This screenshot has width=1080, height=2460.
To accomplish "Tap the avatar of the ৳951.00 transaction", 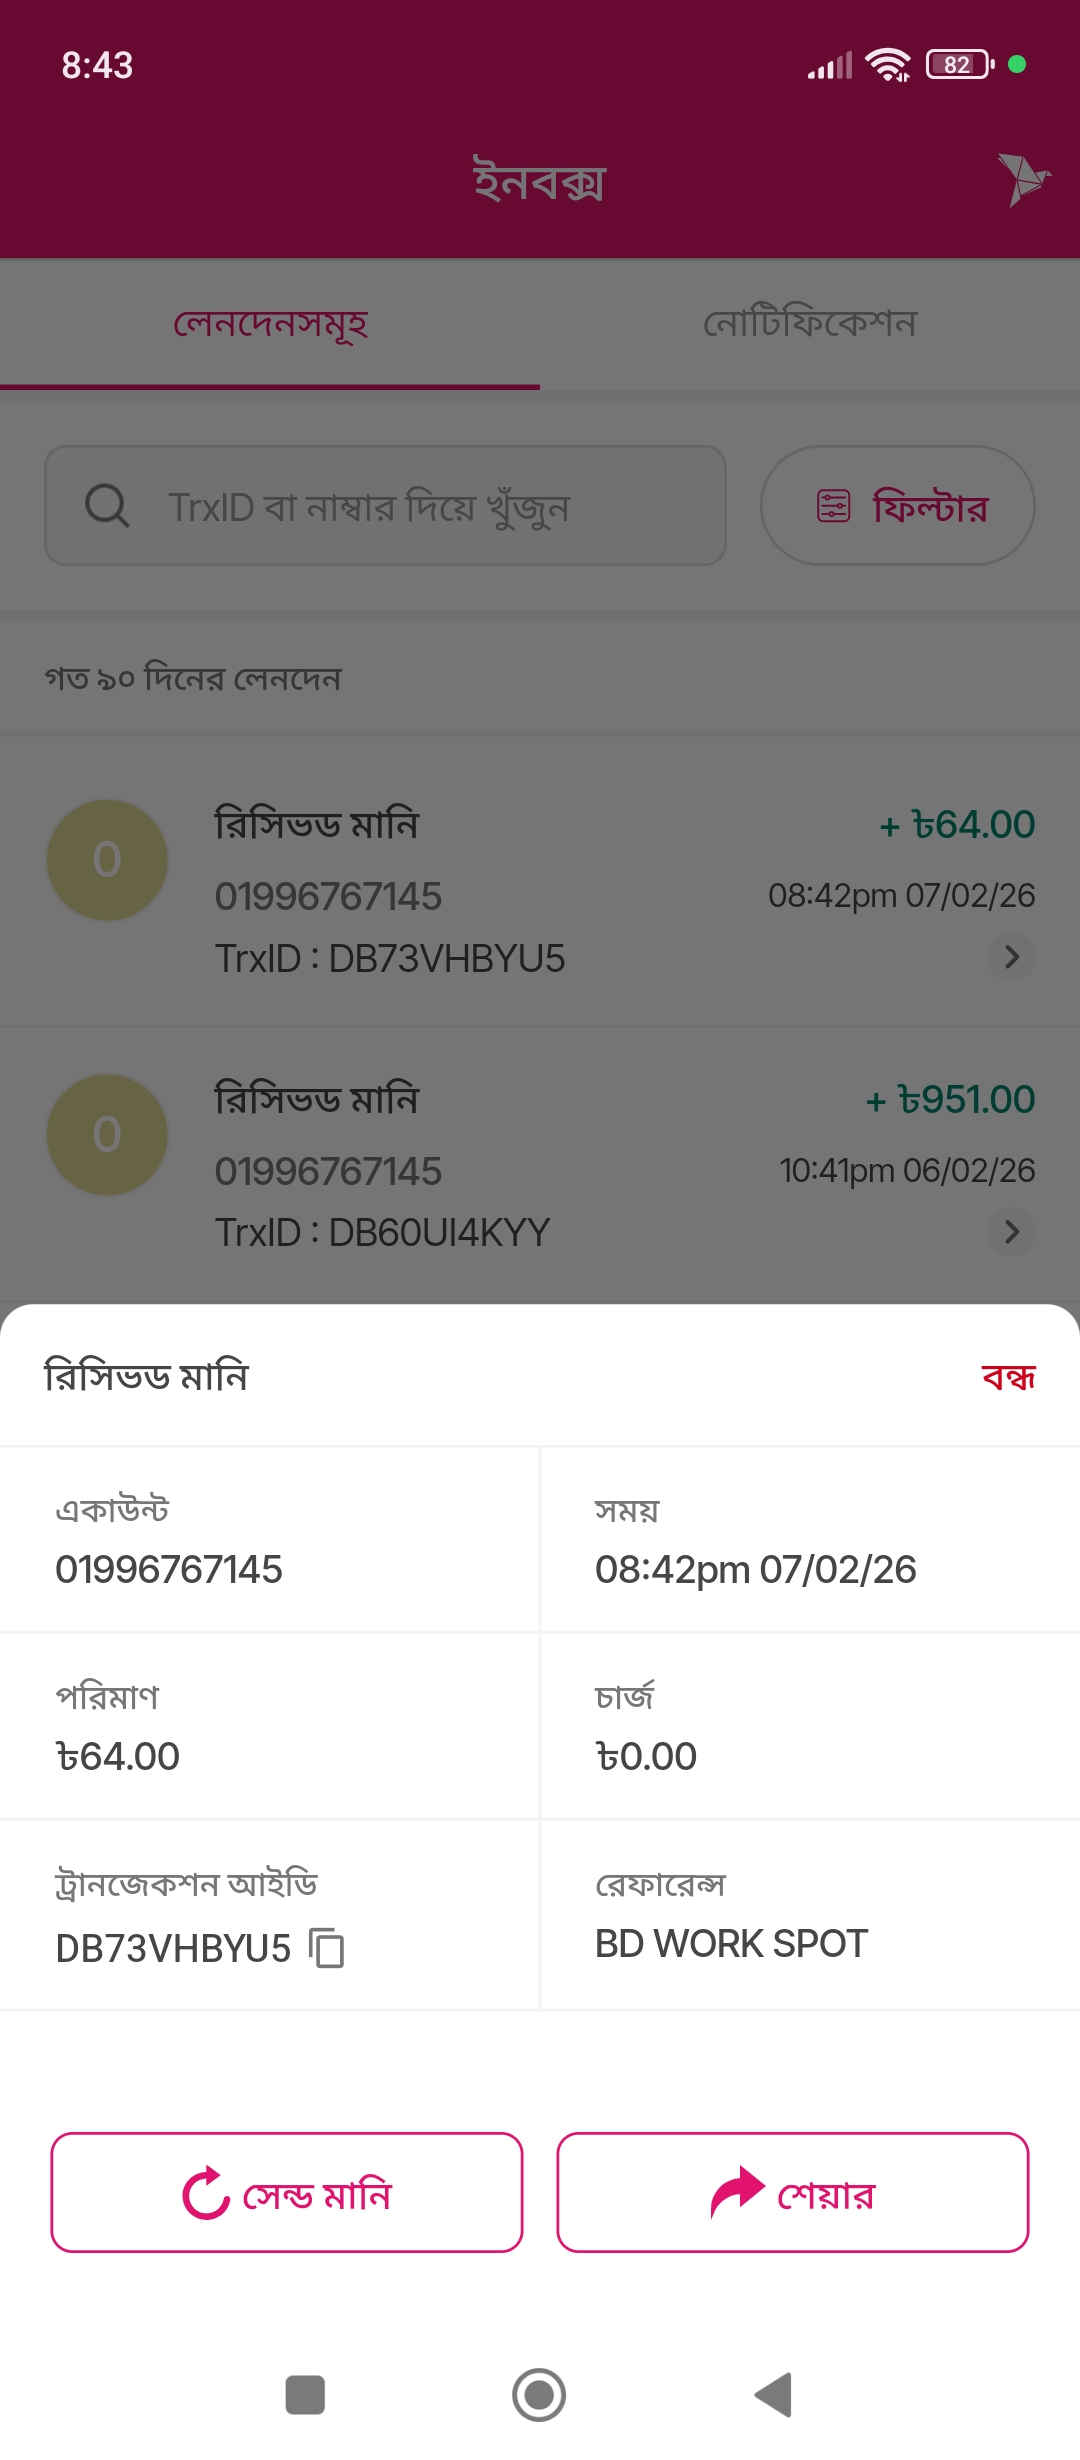I will click(x=107, y=1135).
